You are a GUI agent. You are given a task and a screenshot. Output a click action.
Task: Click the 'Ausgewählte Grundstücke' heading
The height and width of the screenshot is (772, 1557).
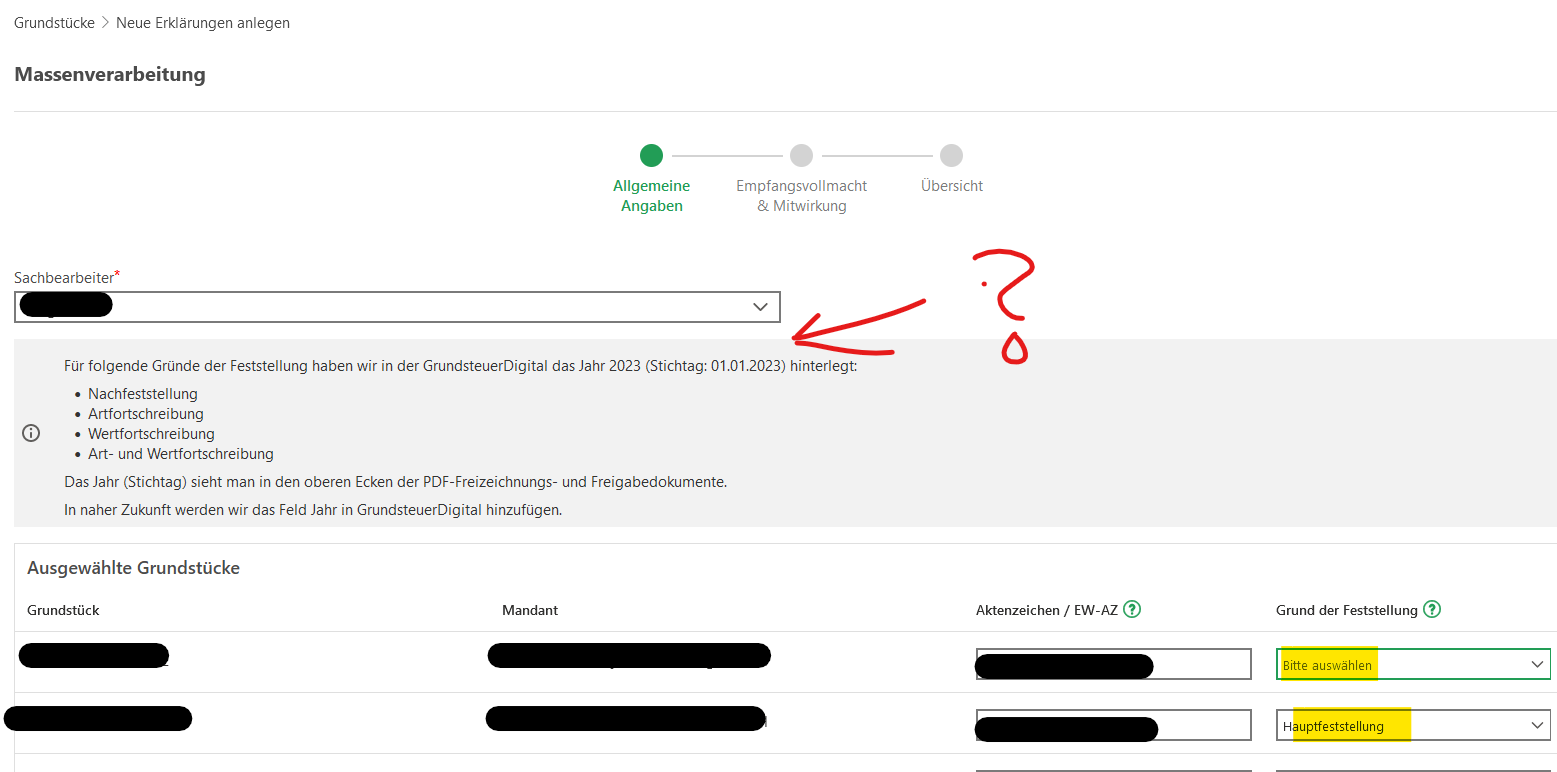click(x=133, y=568)
